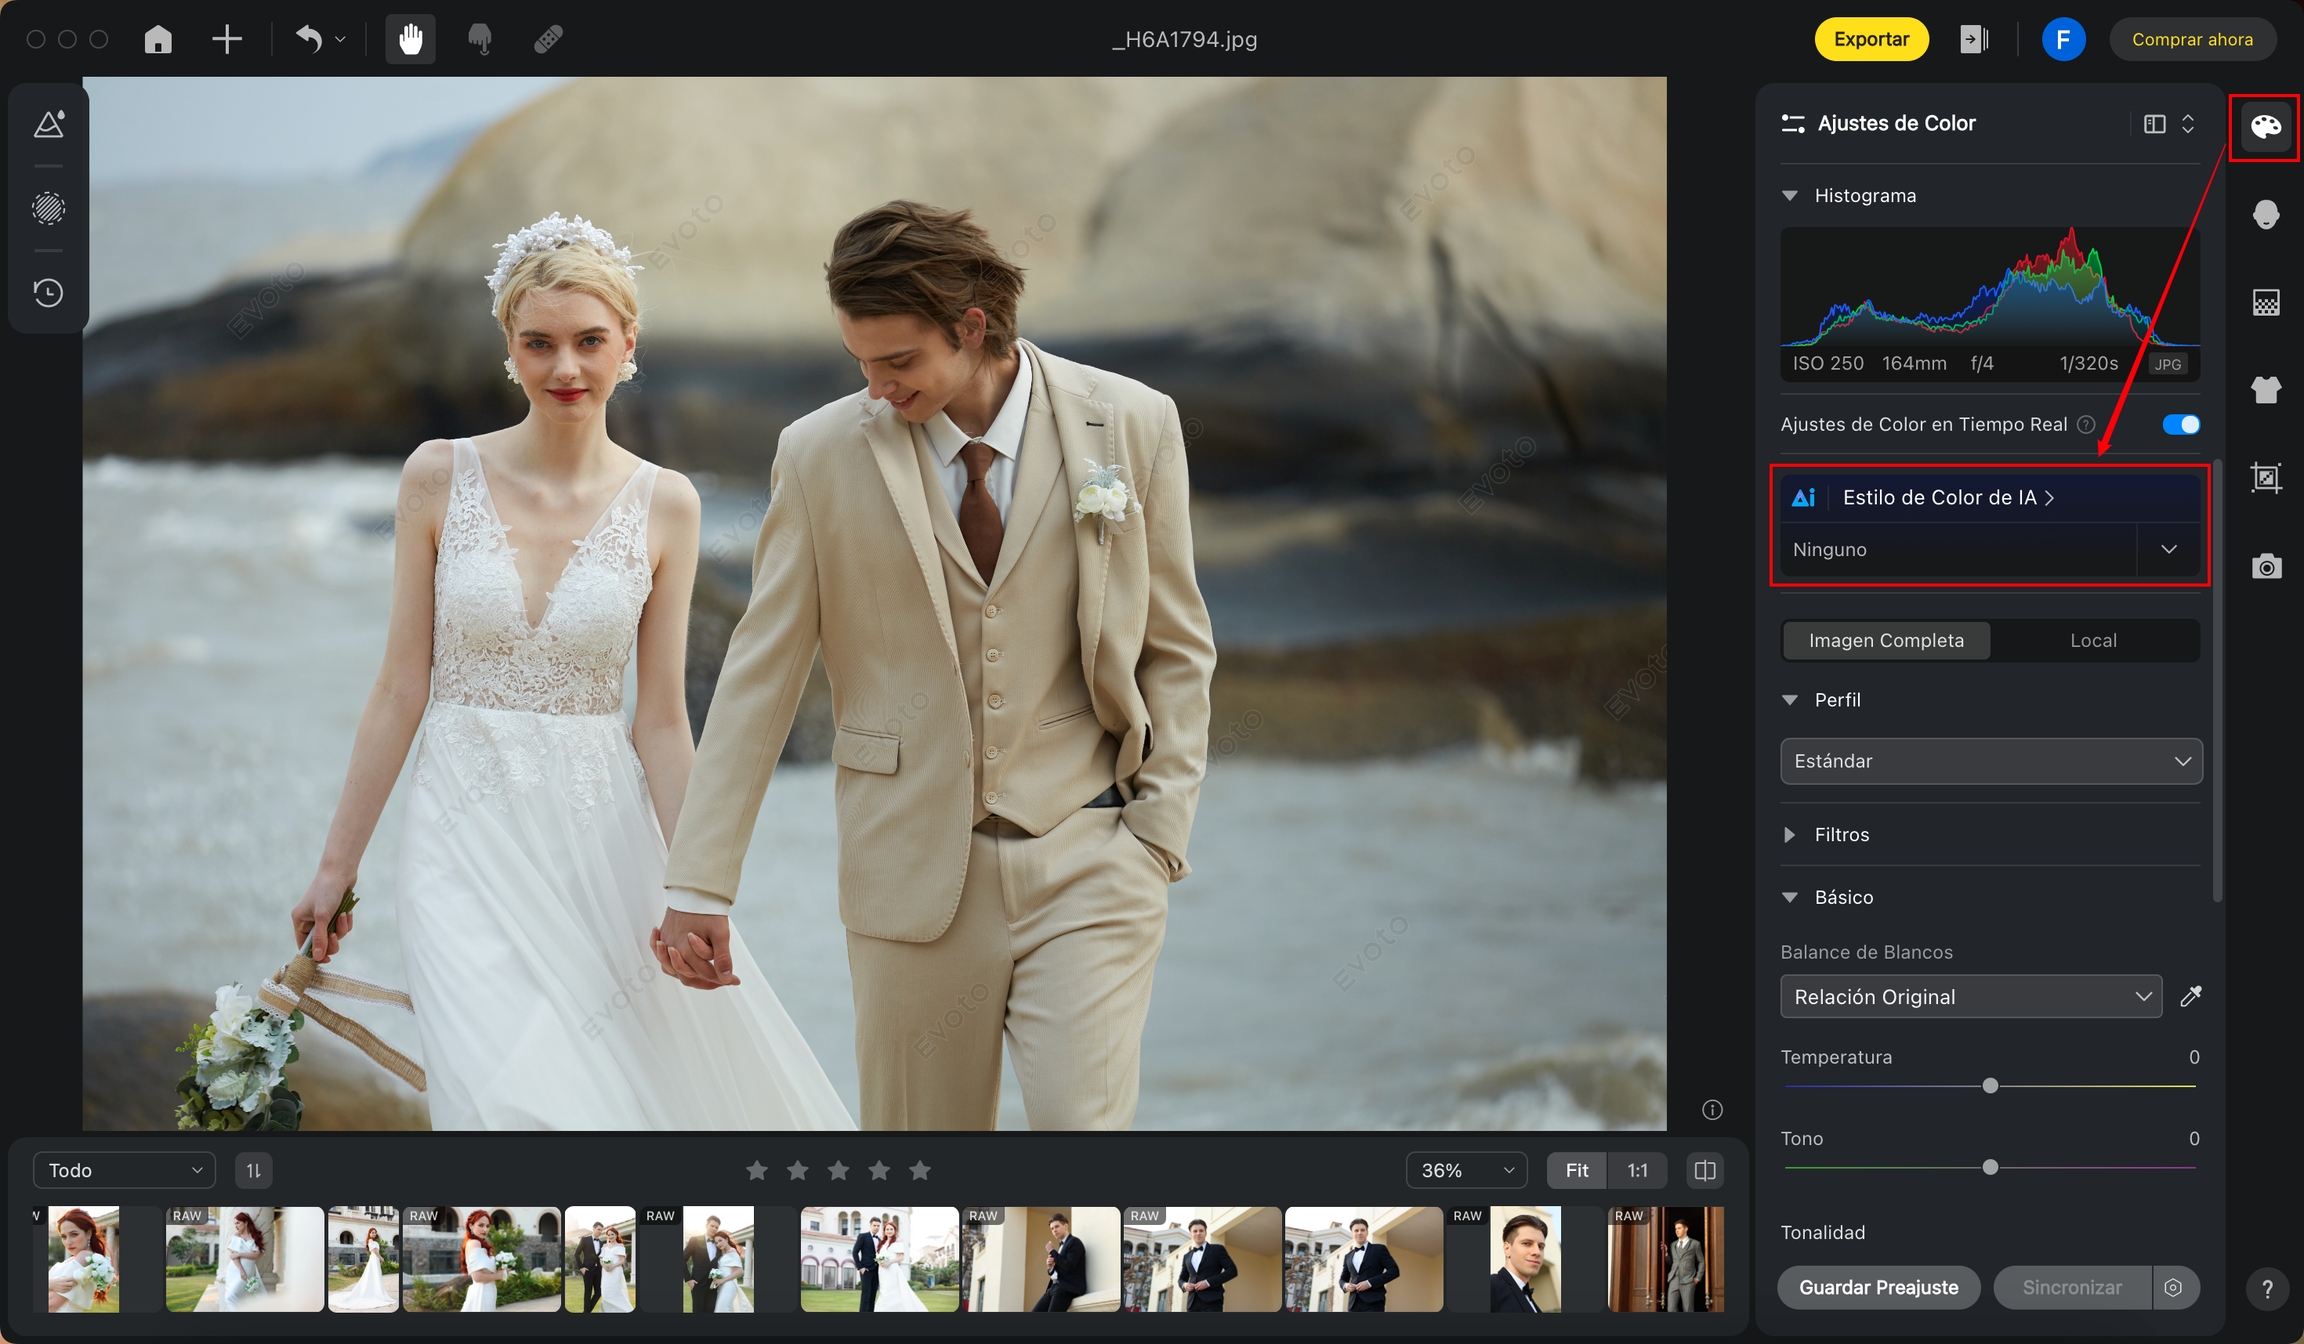Open the background texture panel icon

(x=2265, y=302)
